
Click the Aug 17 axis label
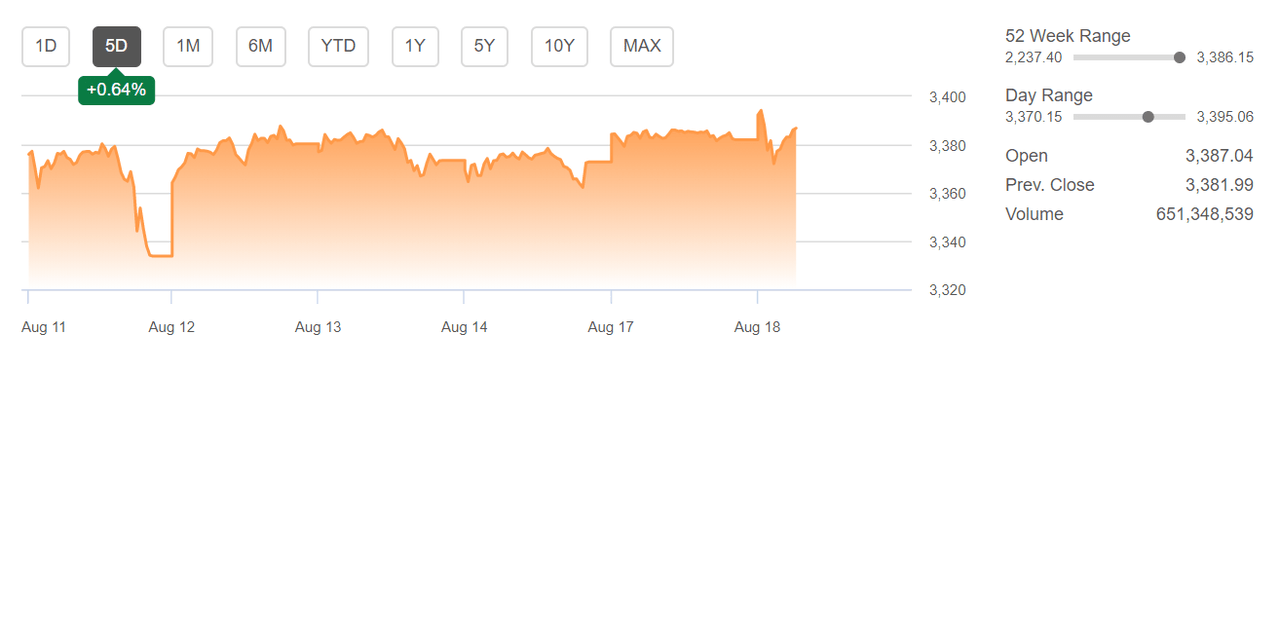[x=611, y=327]
